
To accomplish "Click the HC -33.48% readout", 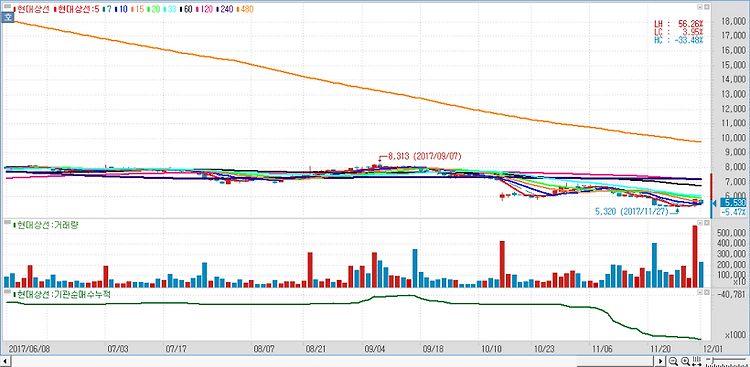I will click(679, 39).
